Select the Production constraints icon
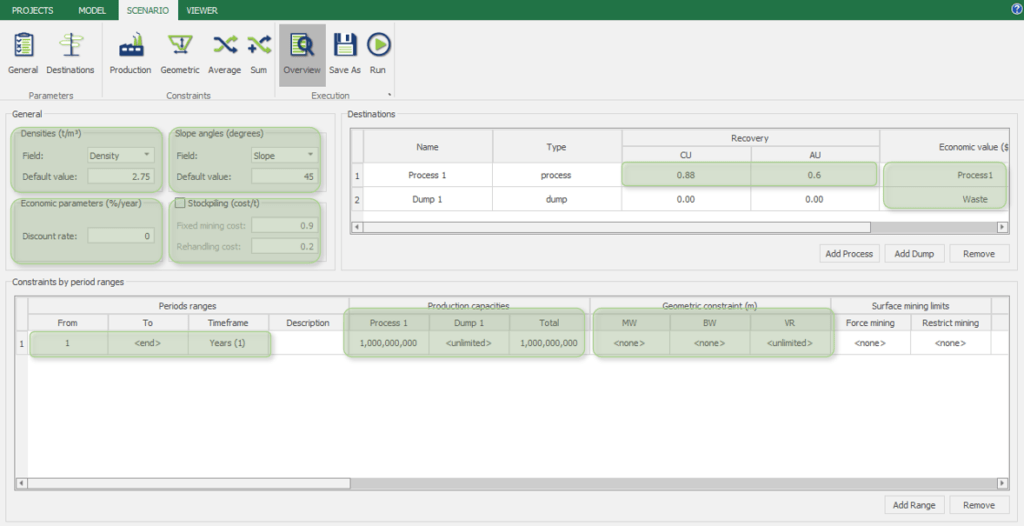The width and height of the screenshot is (1024, 526). tap(130, 52)
